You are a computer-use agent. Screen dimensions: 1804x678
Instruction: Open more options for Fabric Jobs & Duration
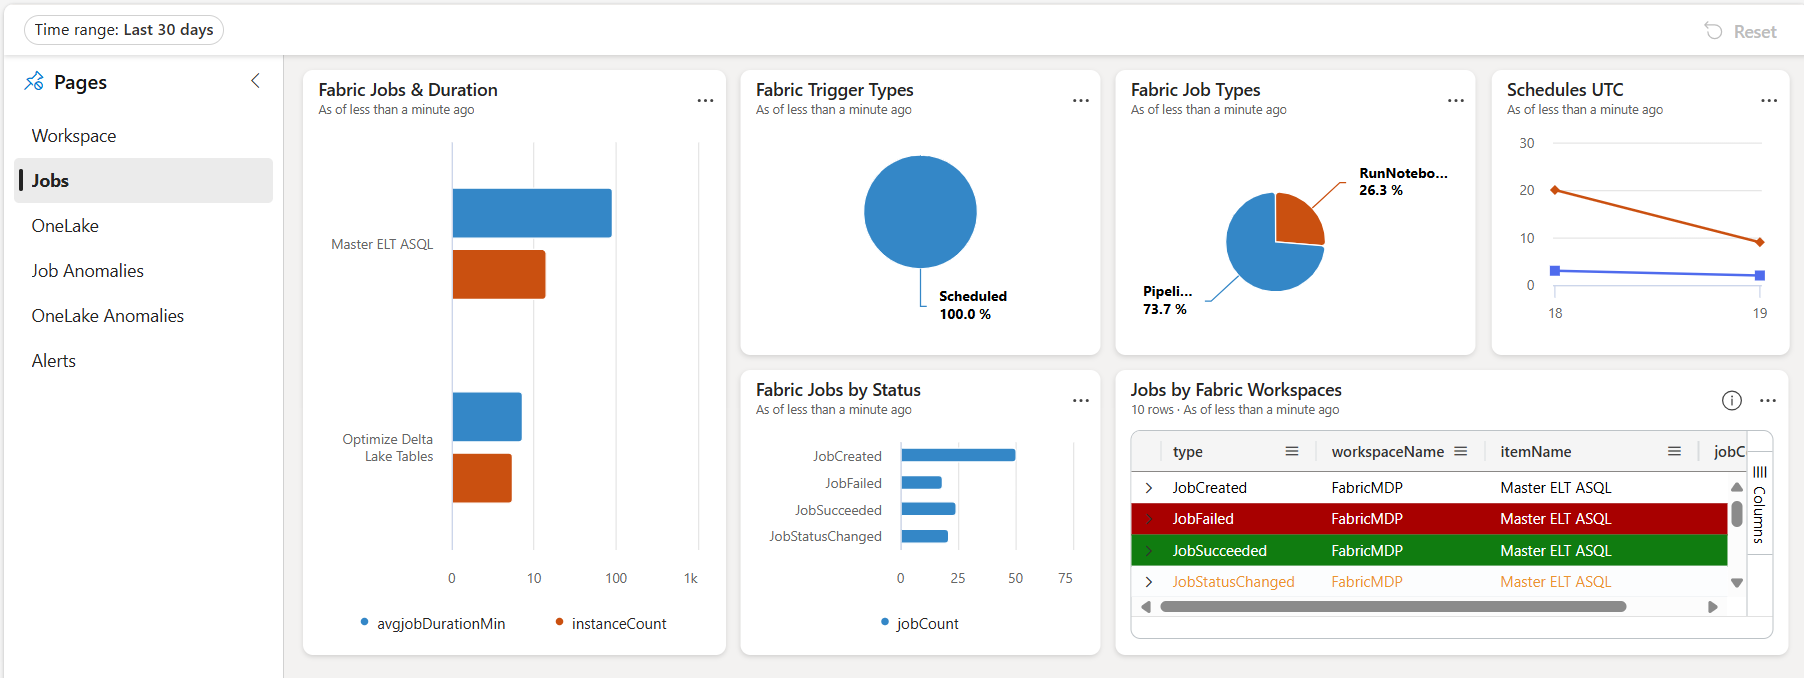click(705, 101)
